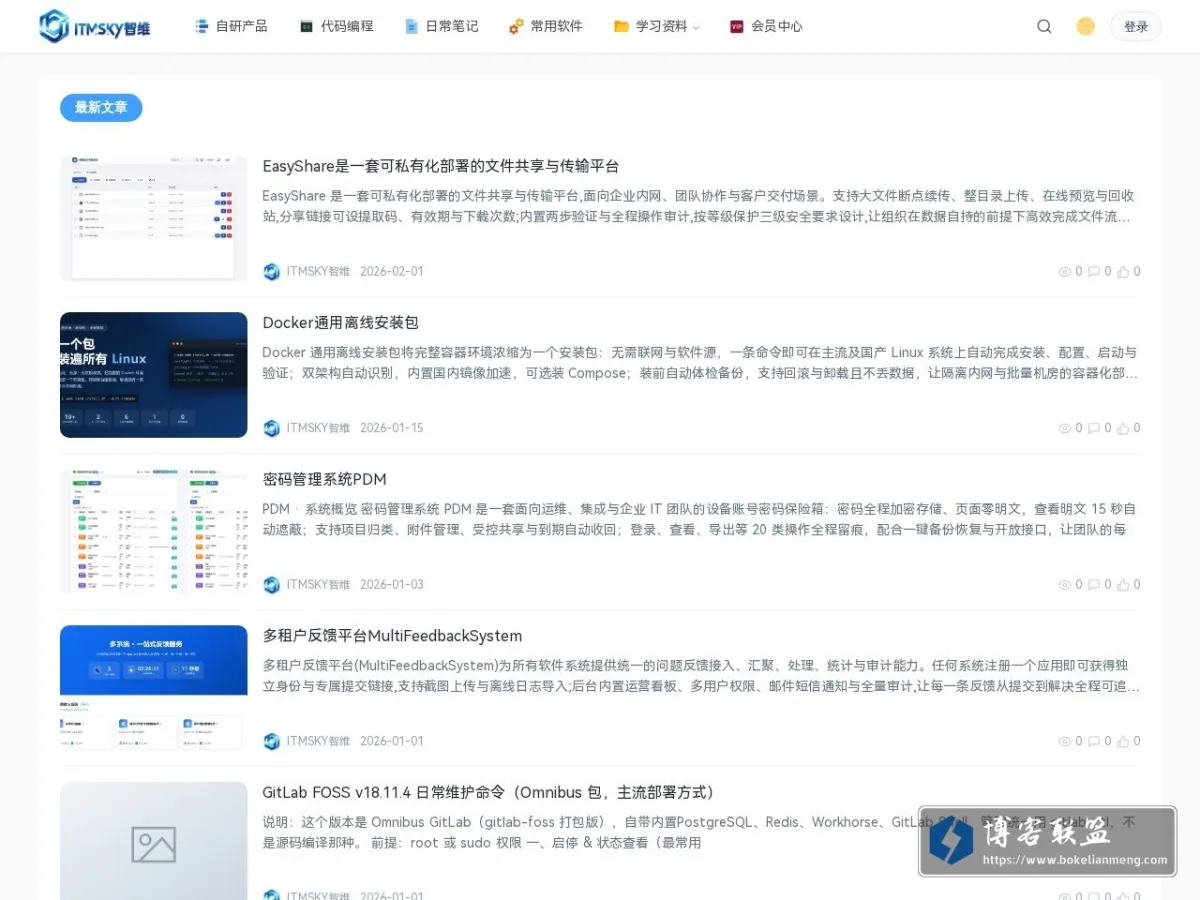The width and height of the screenshot is (1200, 900).
Task: Click the date 2026-02-01 on the EasyShare article
Action: tap(392, 271)
